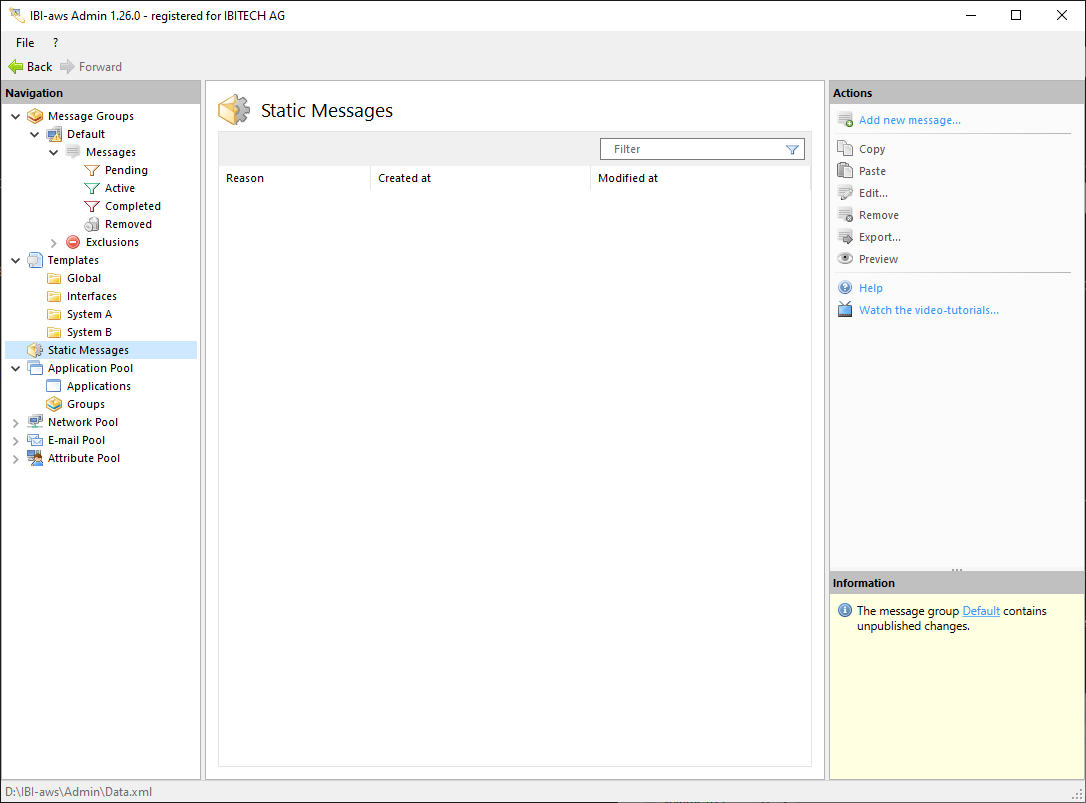Expand the Network Pool node
The width and height of the screenshot is (1086, 803).
coord(15,422)
